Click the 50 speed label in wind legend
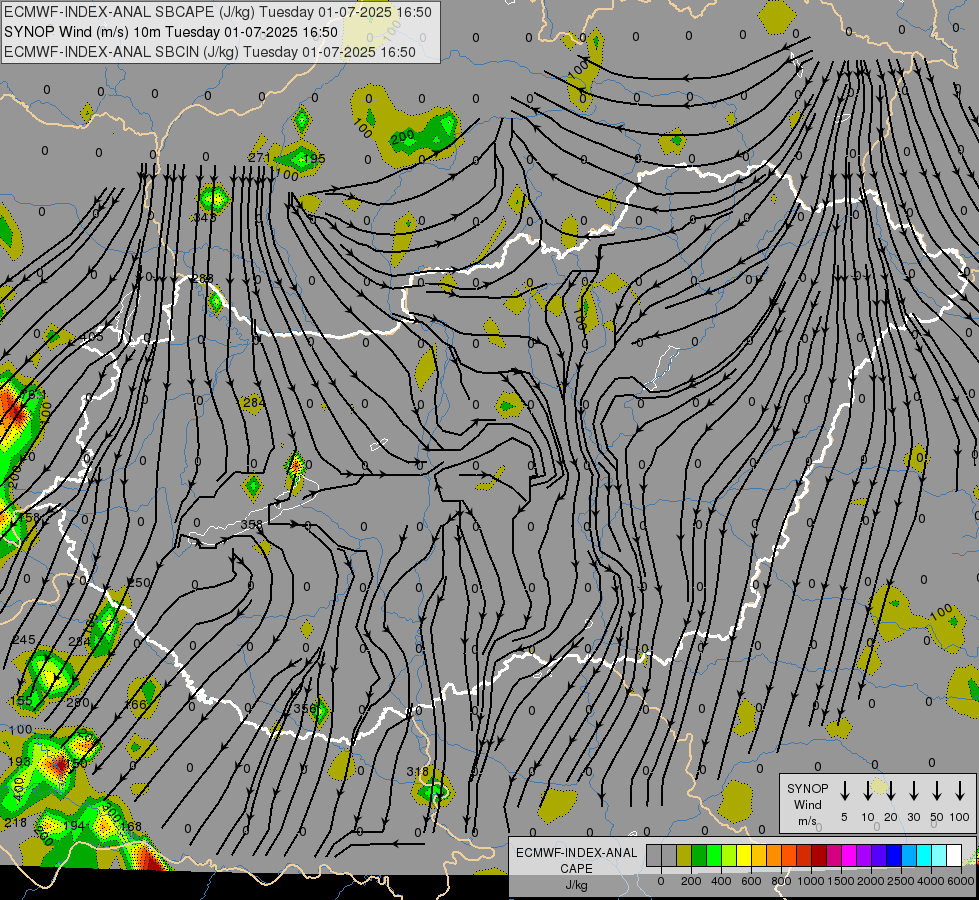 pyautogui.click(x=937, y=817)
